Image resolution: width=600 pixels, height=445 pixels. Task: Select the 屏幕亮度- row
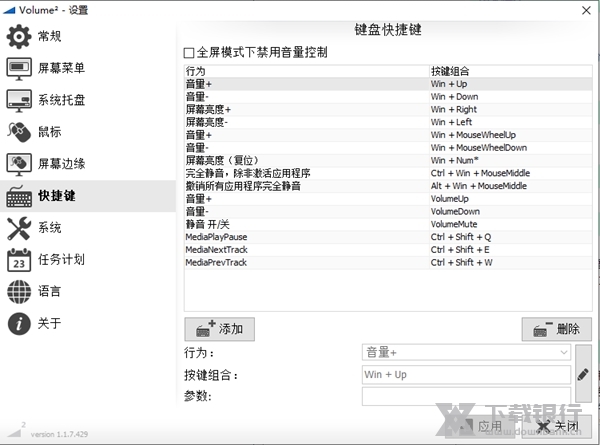tap(388, 122)
